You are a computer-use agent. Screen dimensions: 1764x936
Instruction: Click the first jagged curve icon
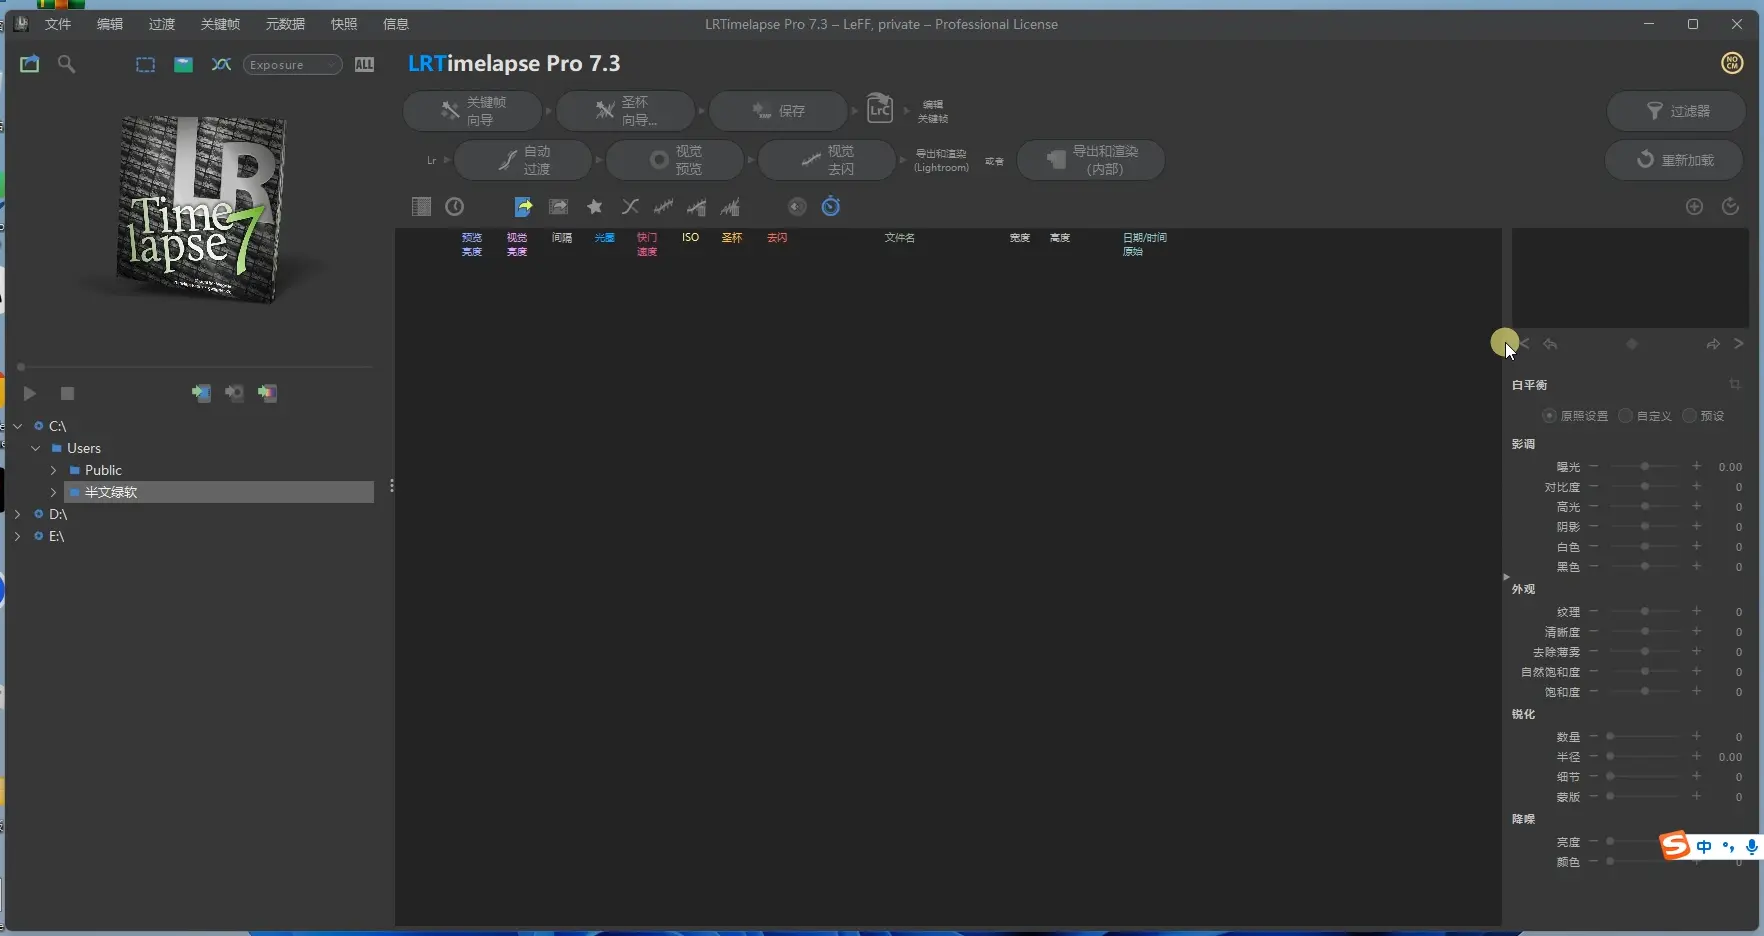tap(664, 207)
